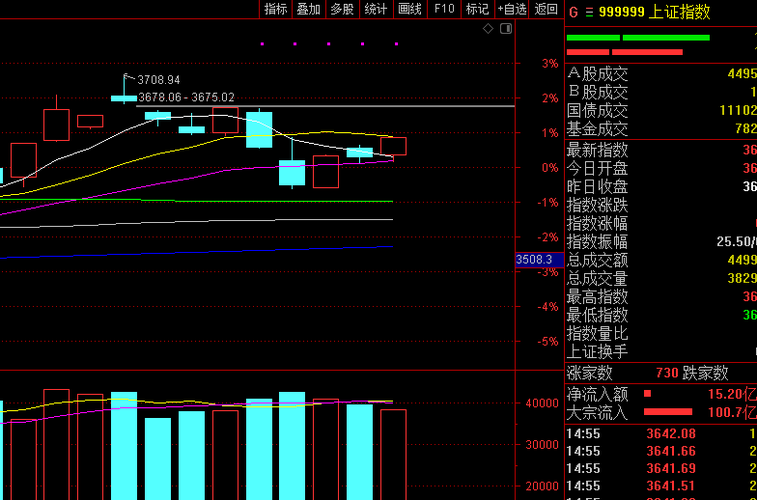The image size is (757, 500).
Task: Click the flag marker at 3708.94 high
Action: click(x=126, y=76)
